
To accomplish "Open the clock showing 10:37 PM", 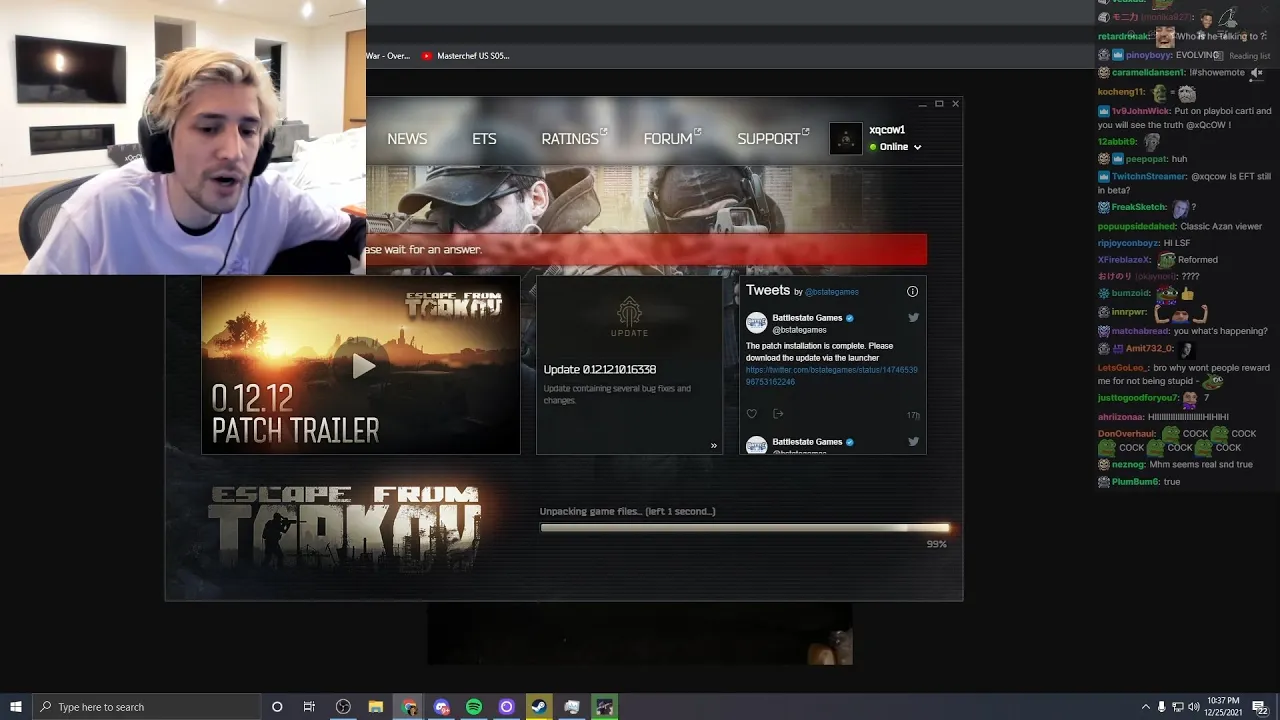I will [x=1224, y=707].
